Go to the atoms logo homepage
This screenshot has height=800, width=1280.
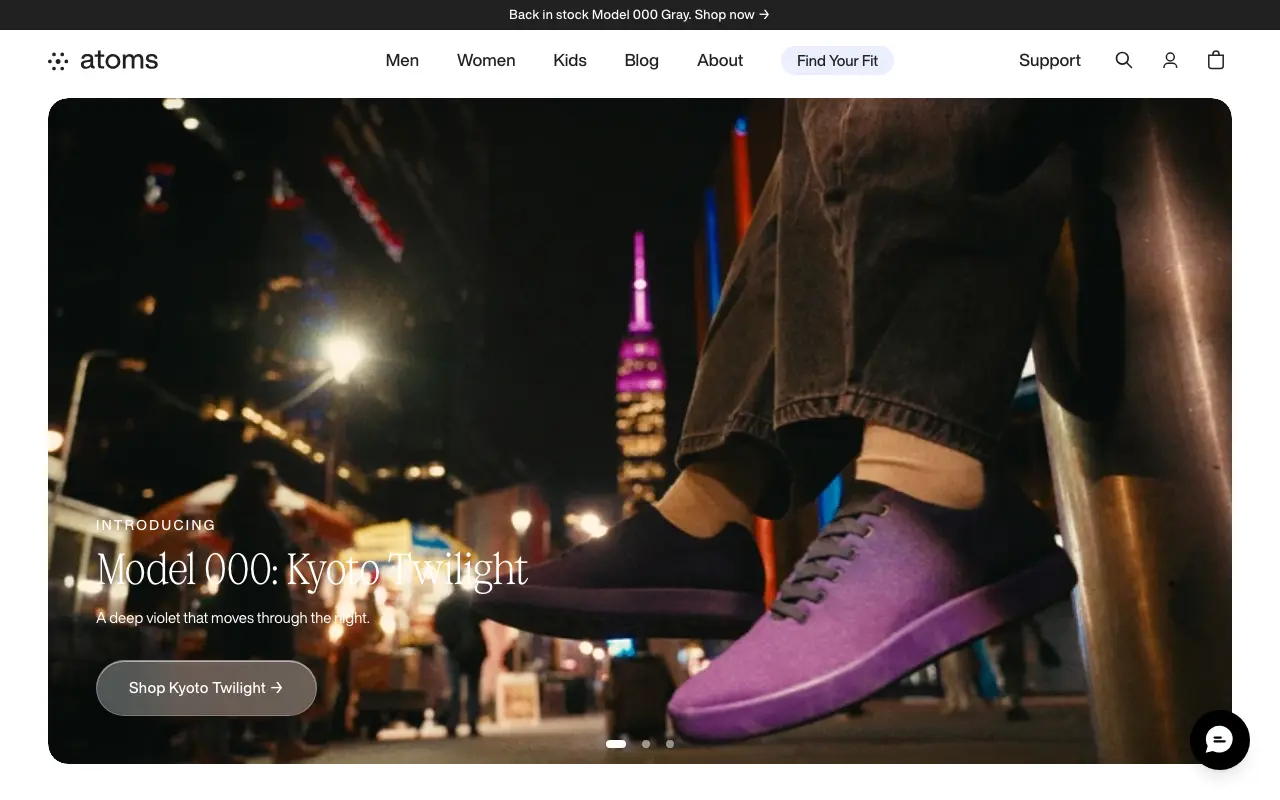tap(103, 60)
